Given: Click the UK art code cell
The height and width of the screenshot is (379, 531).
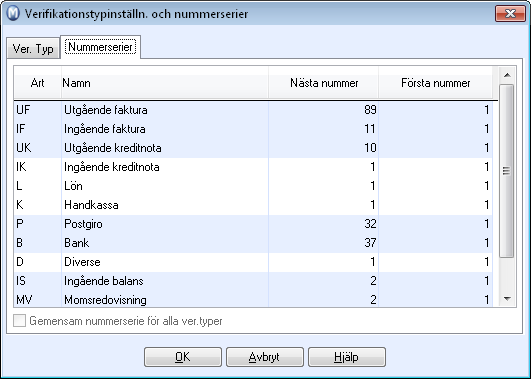Looking at the screenshot, I should click(x=37, y=148).
